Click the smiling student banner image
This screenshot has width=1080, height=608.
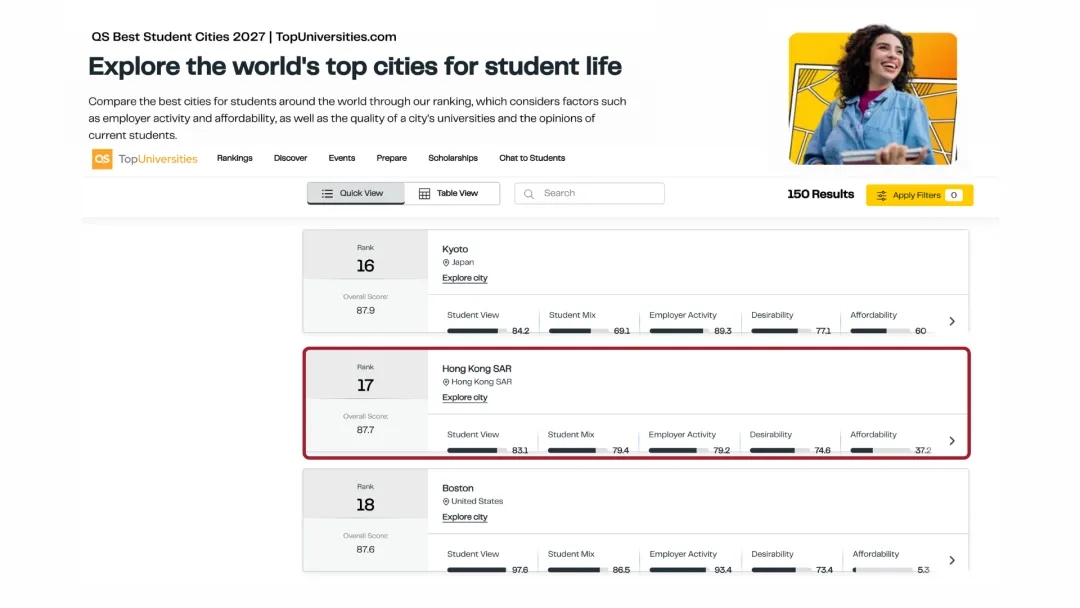873,95
